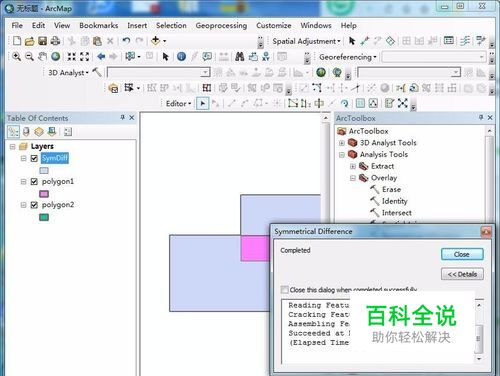Open the Bookmarks menu

click(99, 25)
